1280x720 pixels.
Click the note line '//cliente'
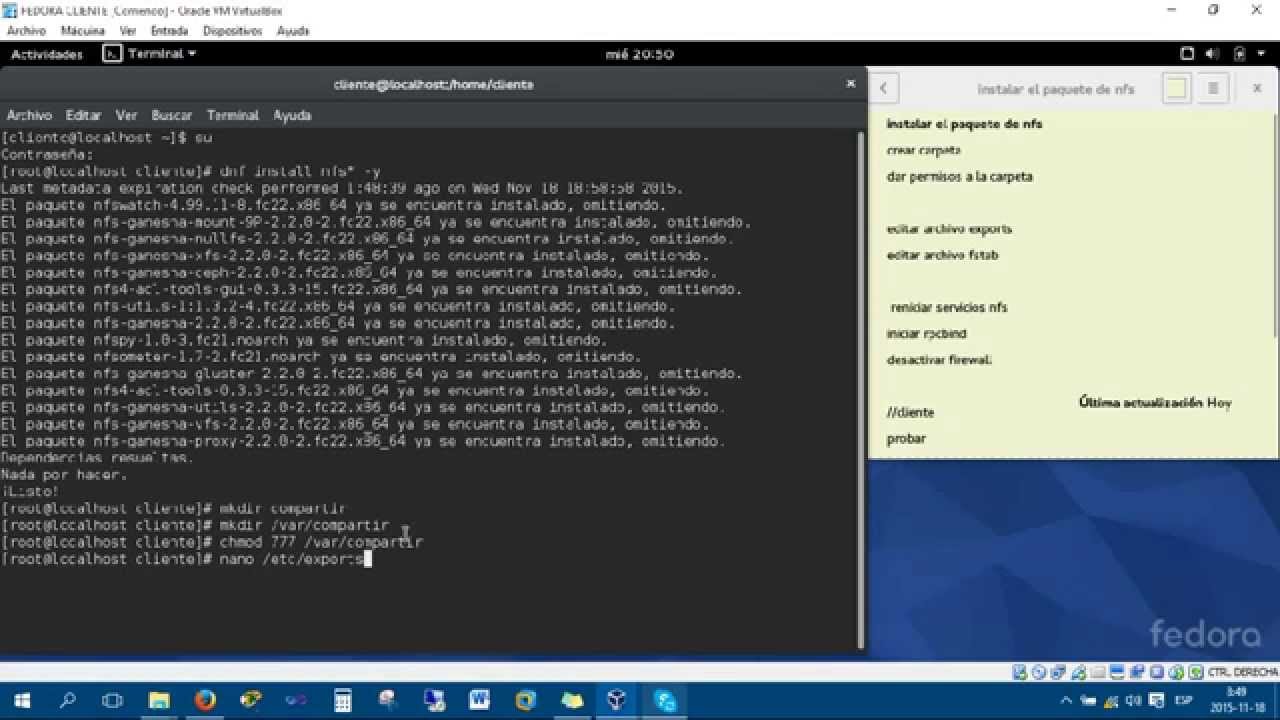[x=910, y=412]
